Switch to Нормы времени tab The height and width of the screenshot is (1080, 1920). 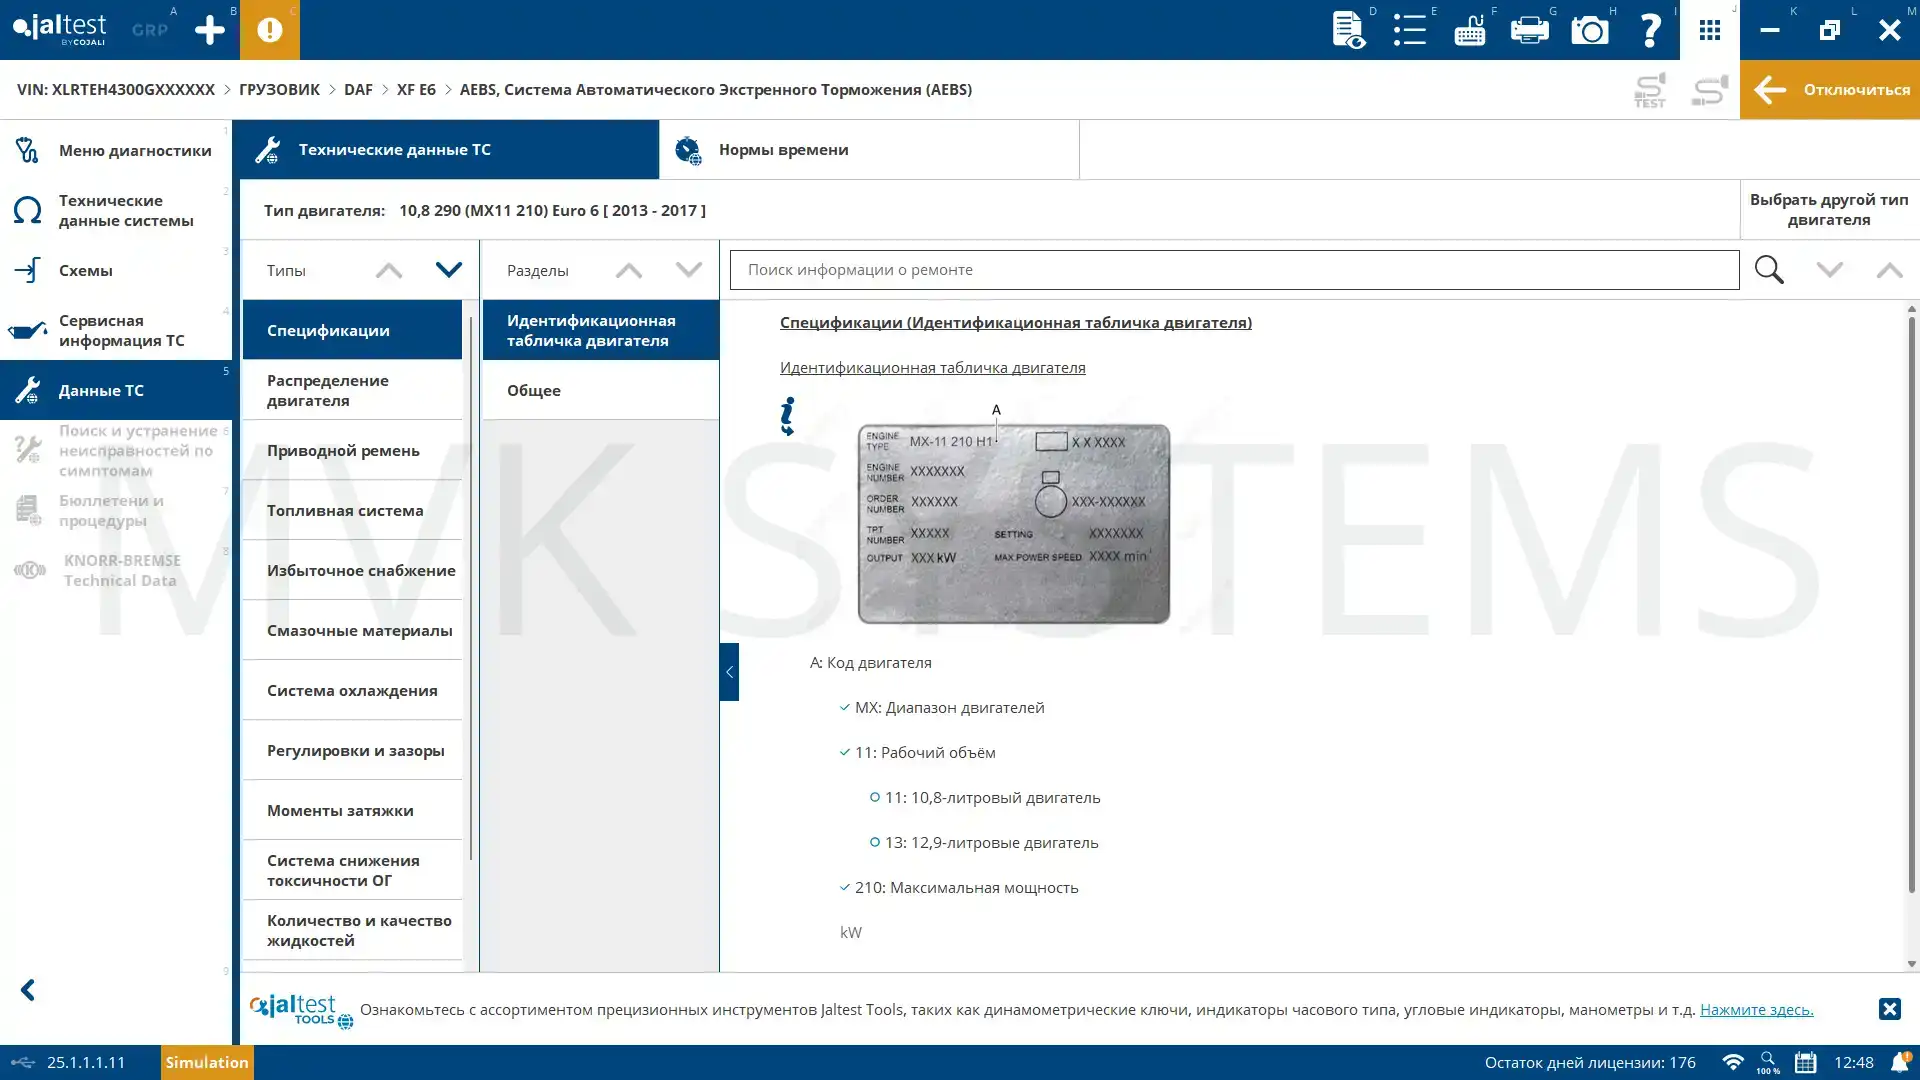pos(869,150)
